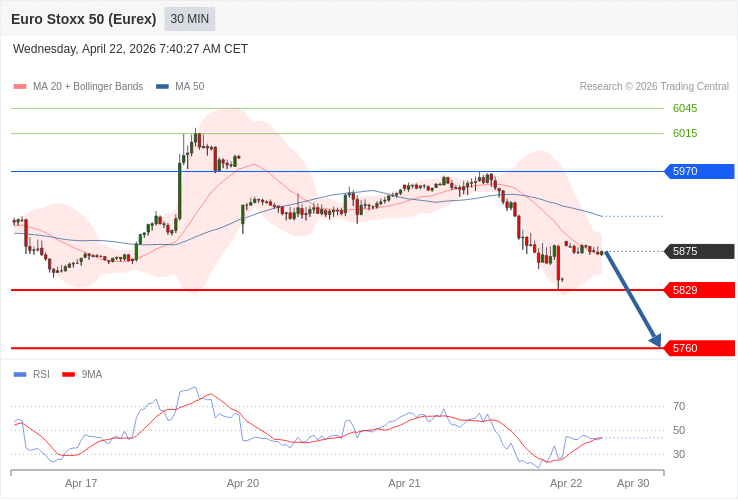The height and width of the screenshot is (500, 738).
Task: Click the Euro Stoxx 50 (Eurex) title
Action: click(84, 19)
